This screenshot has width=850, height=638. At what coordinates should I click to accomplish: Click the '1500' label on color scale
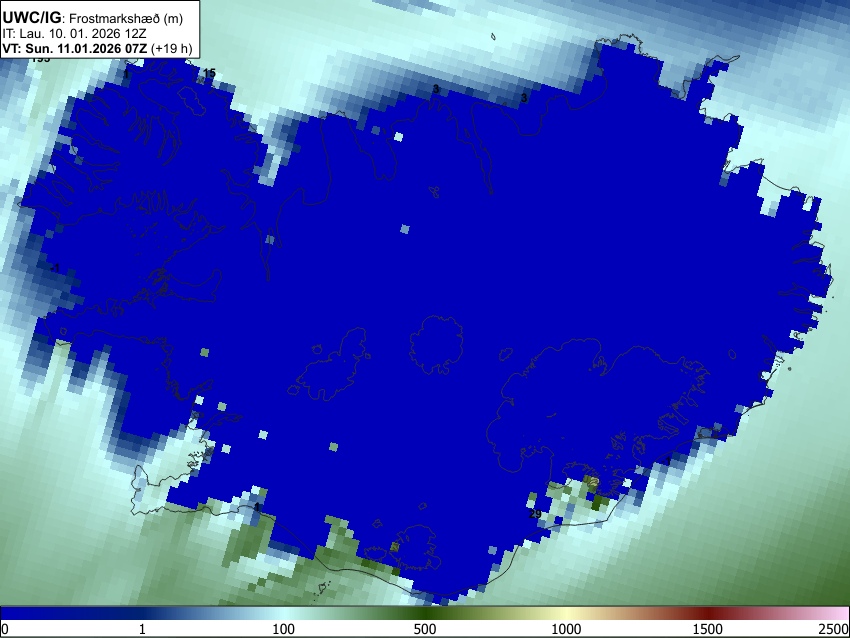pos(707,629)
